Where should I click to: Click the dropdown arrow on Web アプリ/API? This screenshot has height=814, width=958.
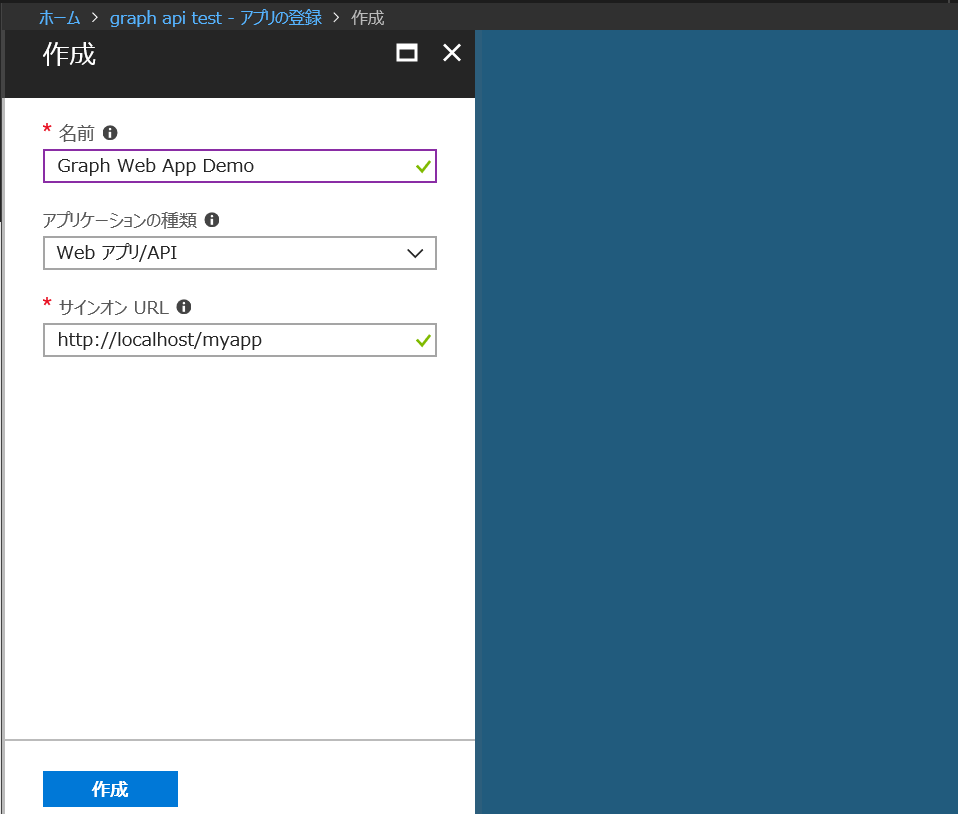coord(415,253)
